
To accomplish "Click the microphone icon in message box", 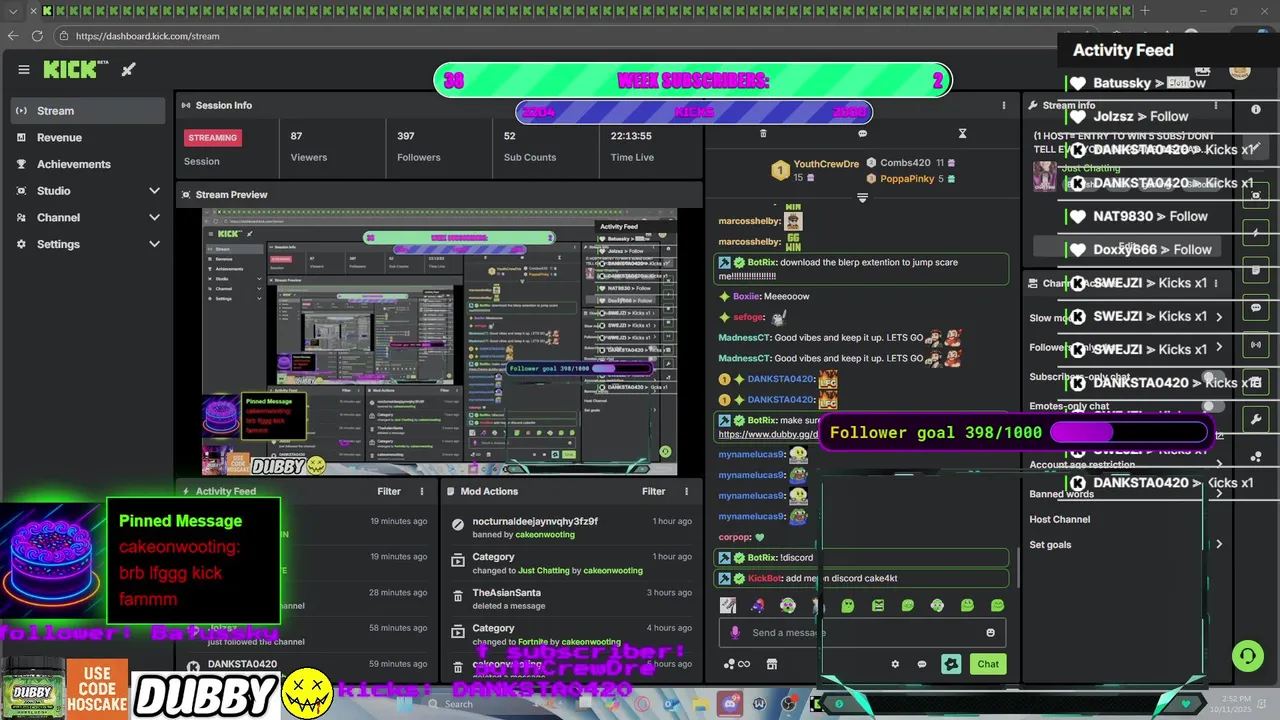I will (736, 632).
